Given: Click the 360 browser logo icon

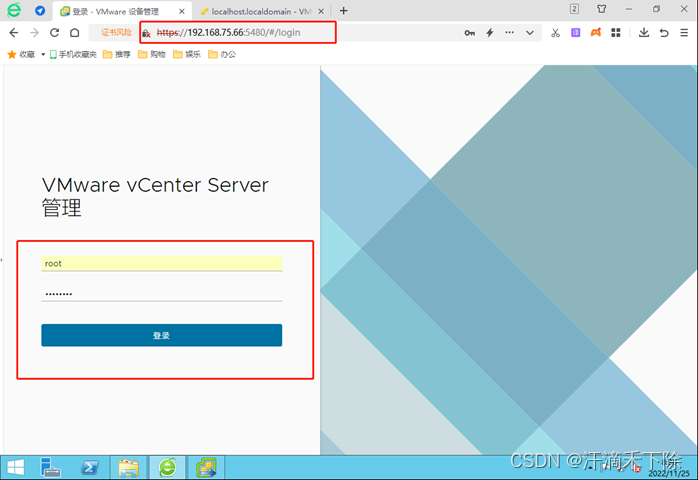Looking at the screenshot, I should coord(14,10).
